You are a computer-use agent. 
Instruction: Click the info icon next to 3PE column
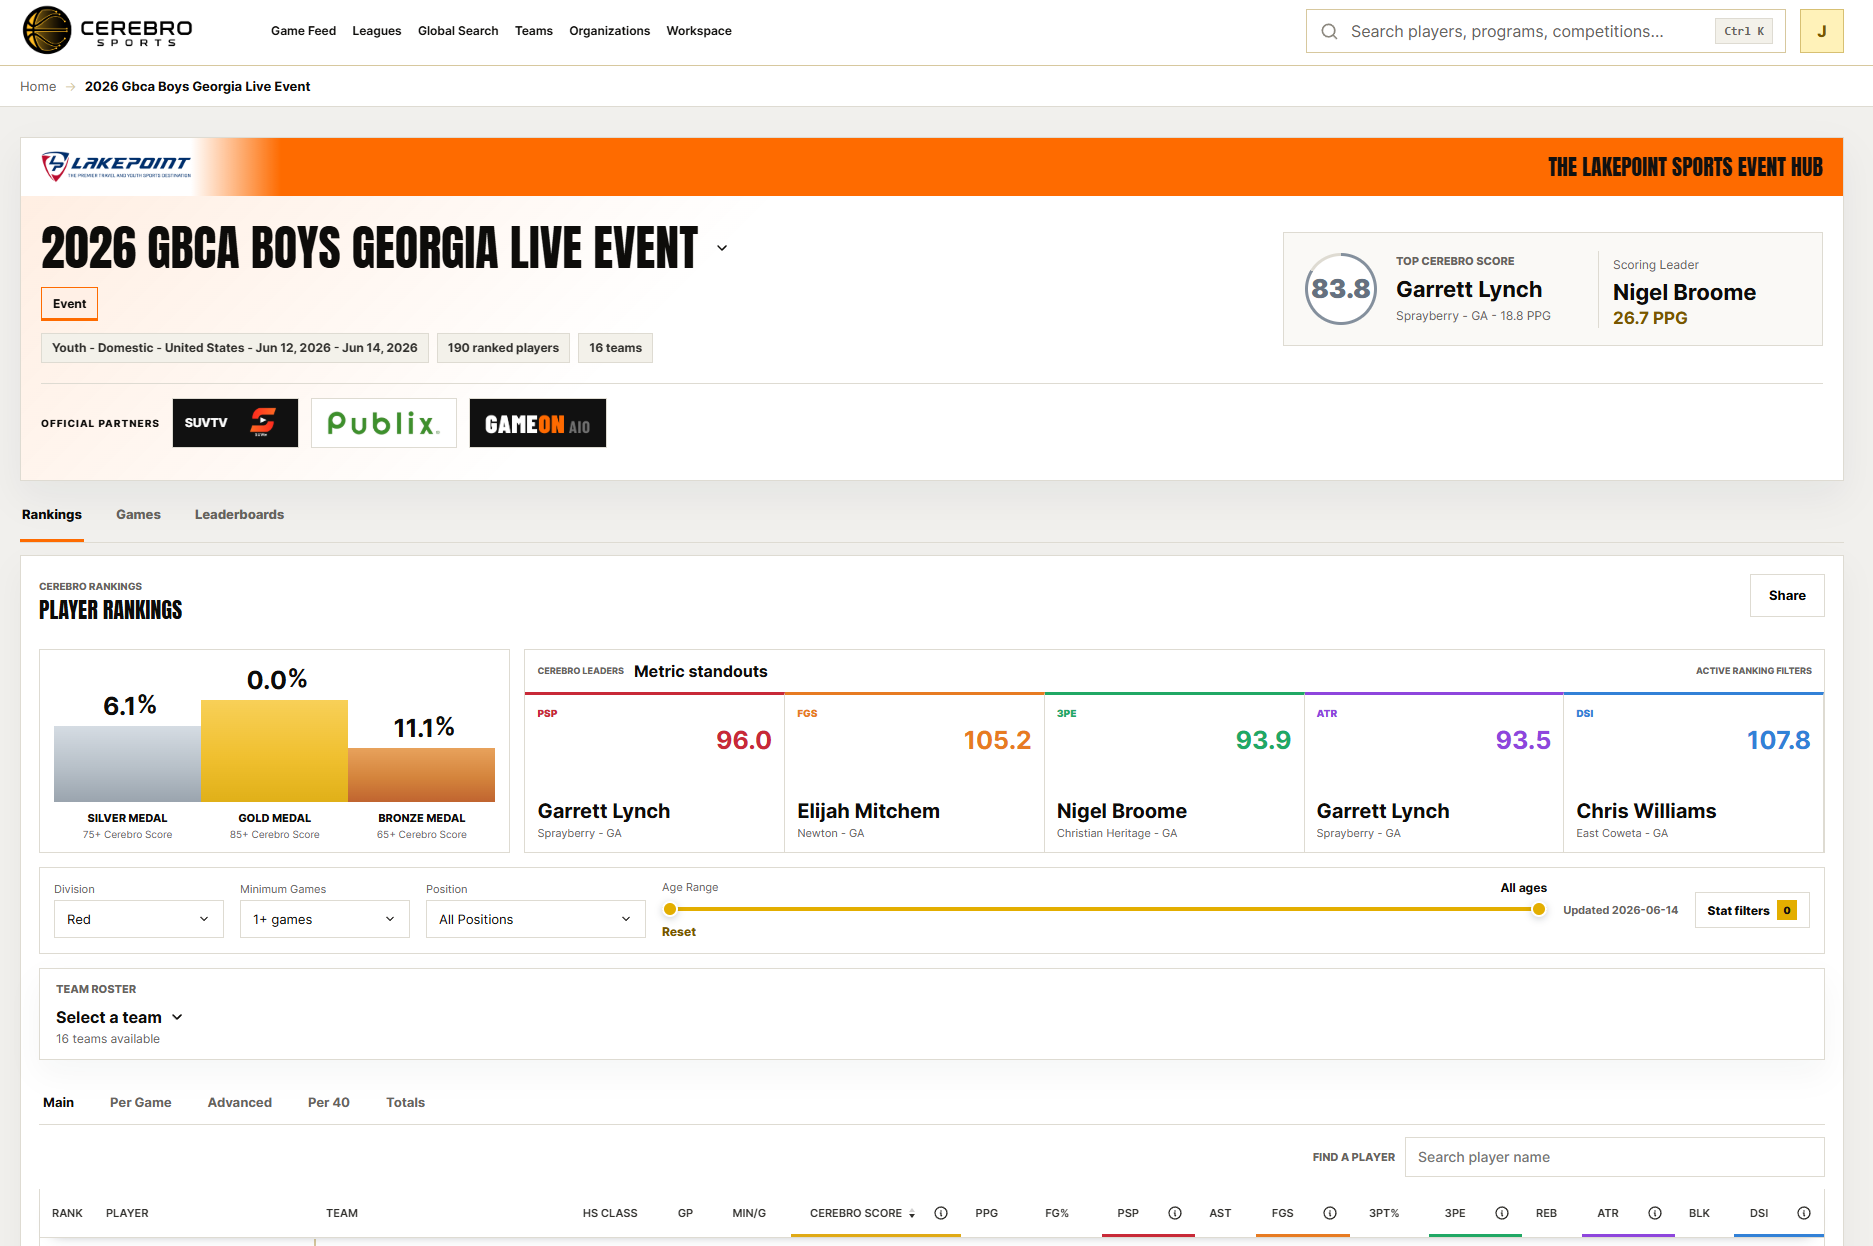tap(1502, 1213)
